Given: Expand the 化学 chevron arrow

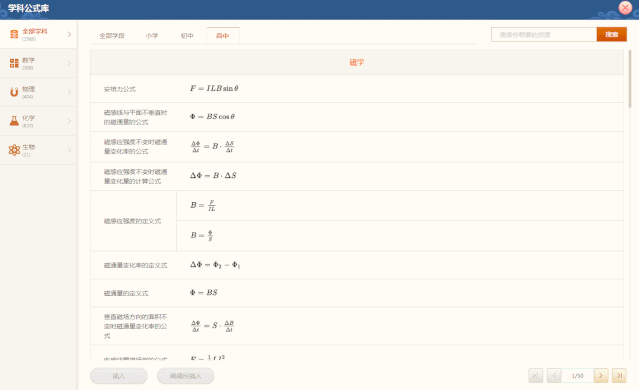Looking at the screenshot, I should click(x=69, y=121).
